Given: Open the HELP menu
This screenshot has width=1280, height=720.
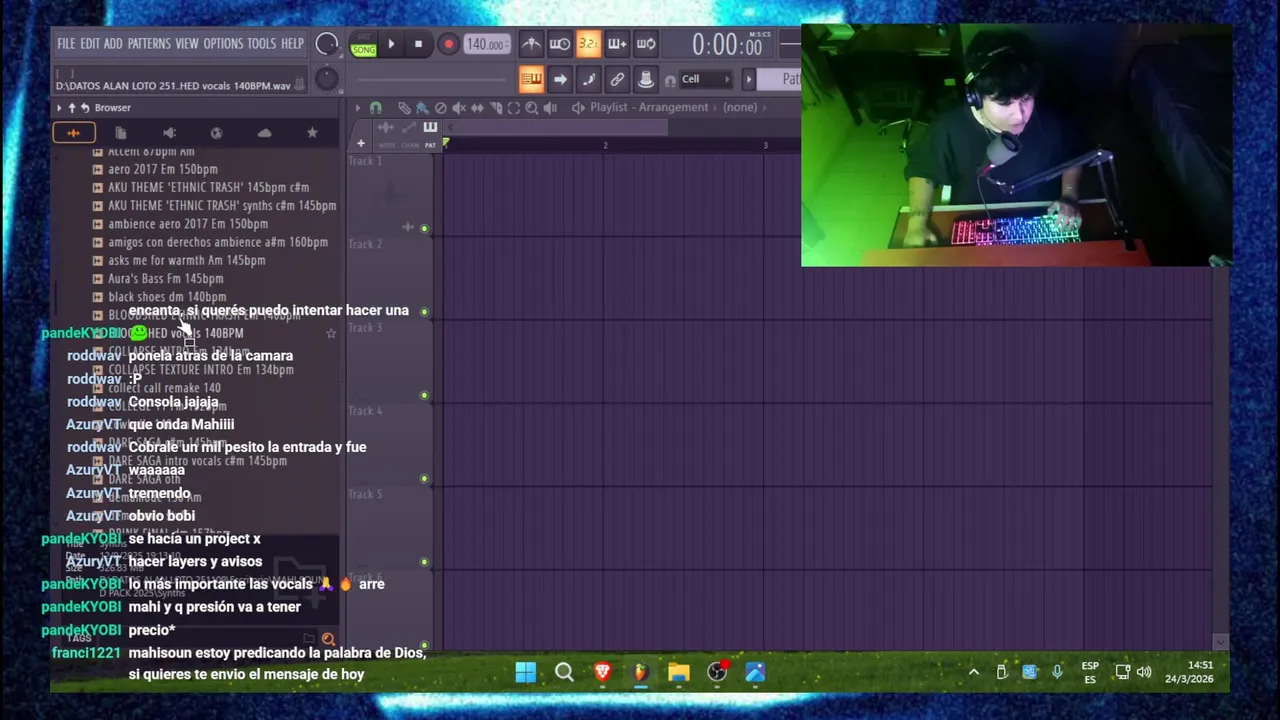Looking at the screenshot, I should [x=292, y=44].
